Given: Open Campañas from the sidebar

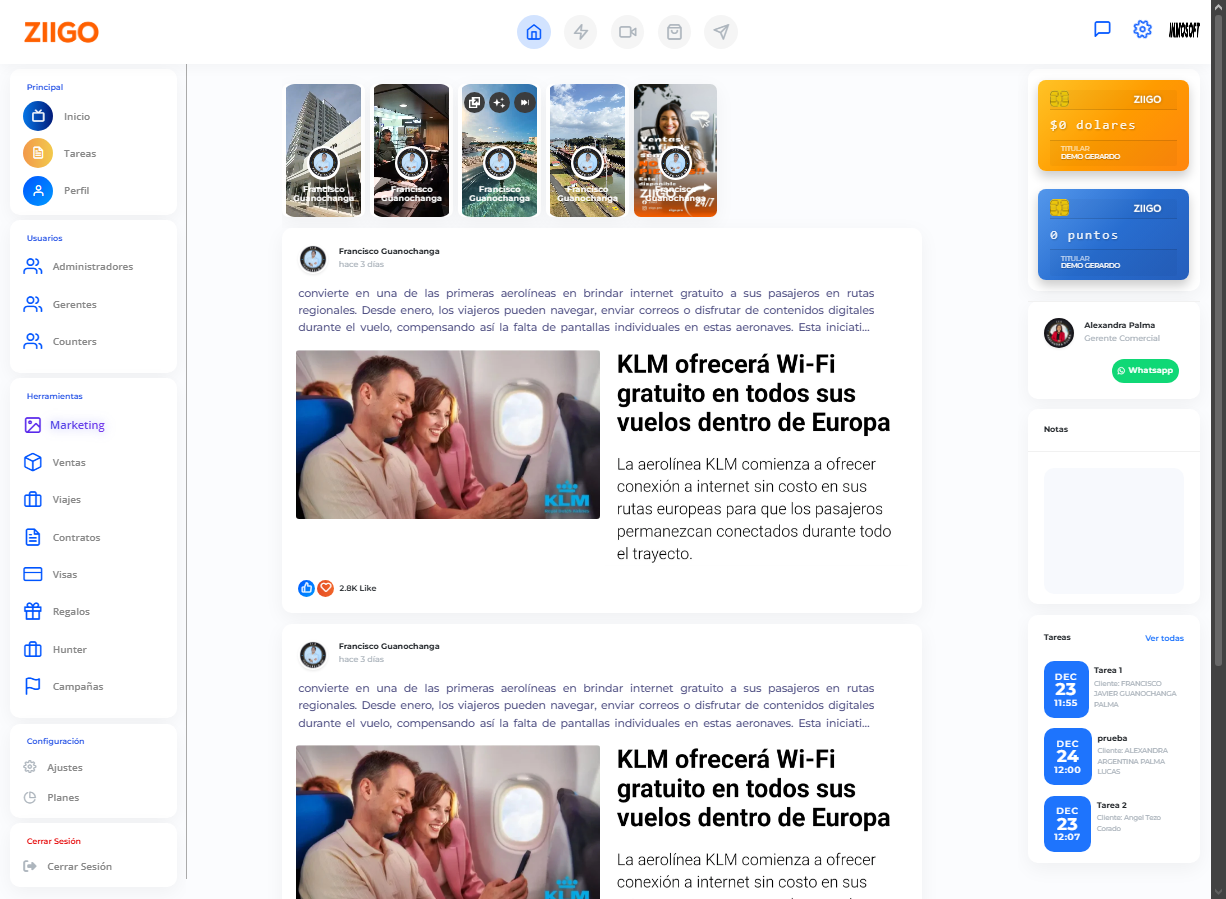Looking at the screenshot, I should pyautogui.click(x=78, y=687).
